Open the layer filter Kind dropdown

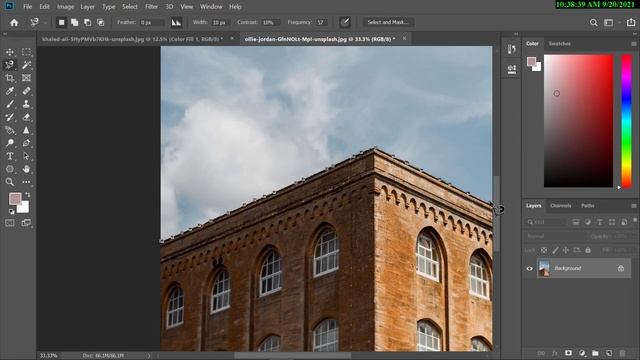[x=546, y=222]
